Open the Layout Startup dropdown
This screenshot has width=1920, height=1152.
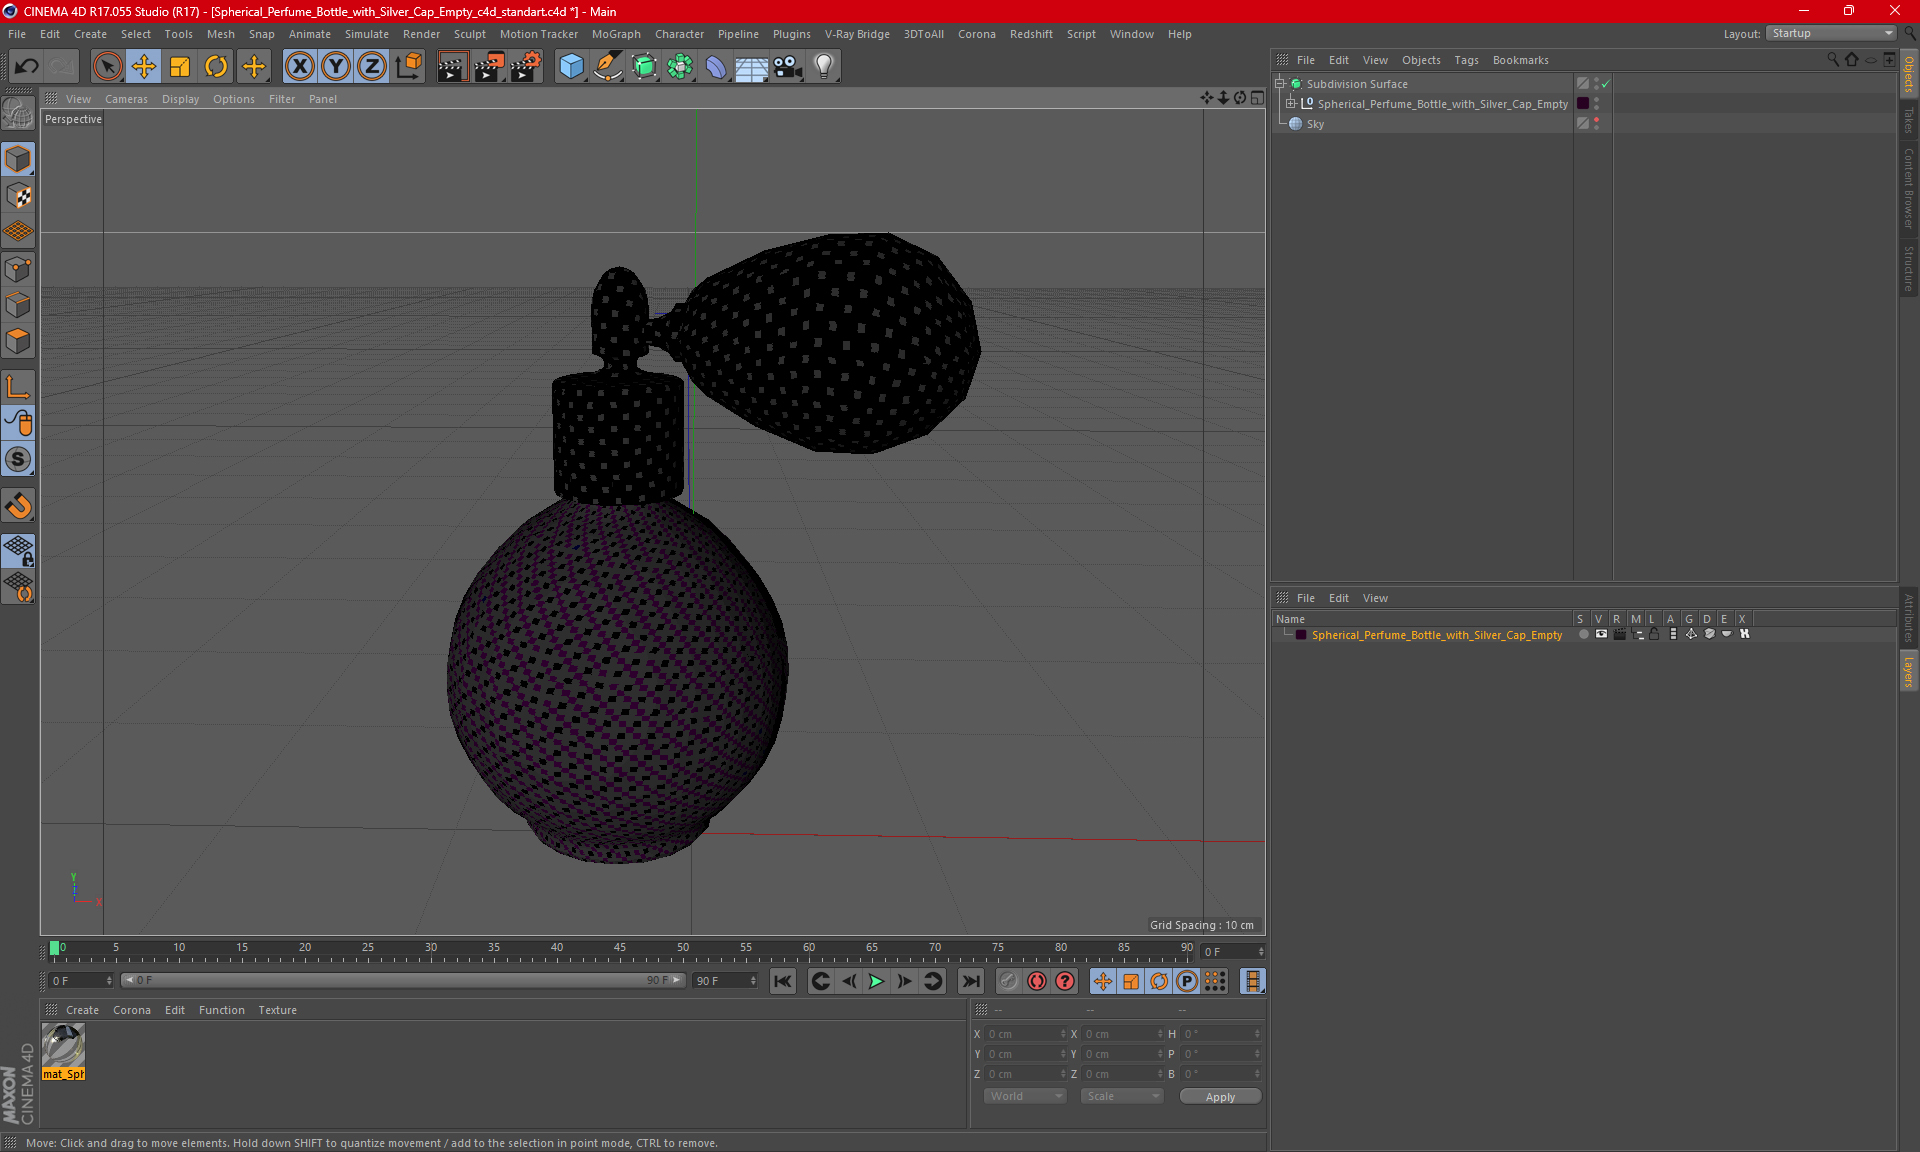(x=1831, y=33)
